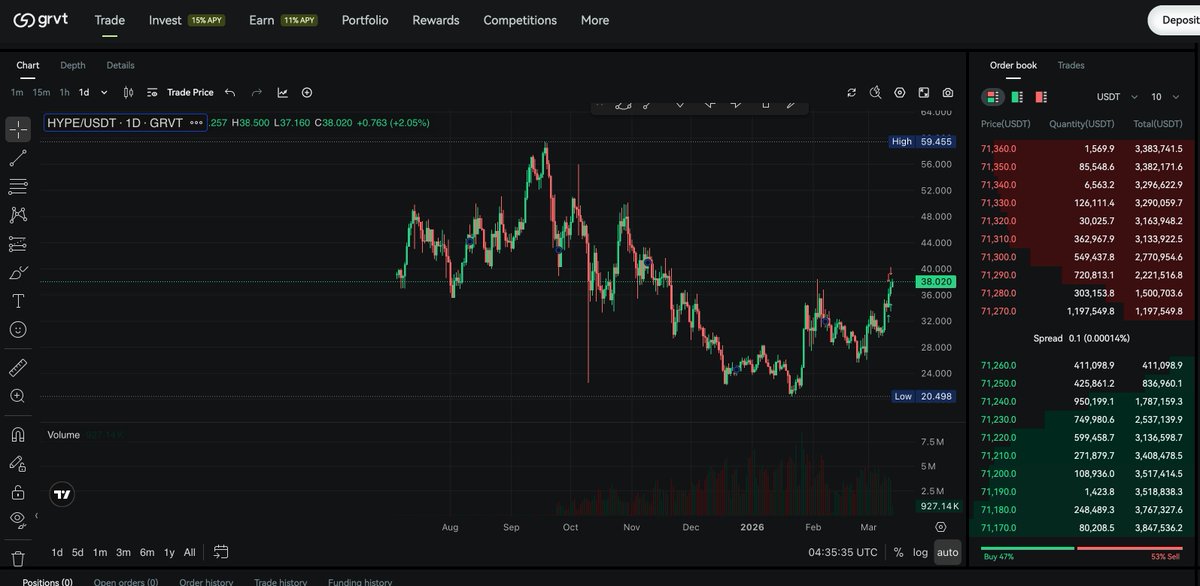This screenshot has width=1200, height=586.
Task: Select the trend line drawing tool
Action: 18,158
